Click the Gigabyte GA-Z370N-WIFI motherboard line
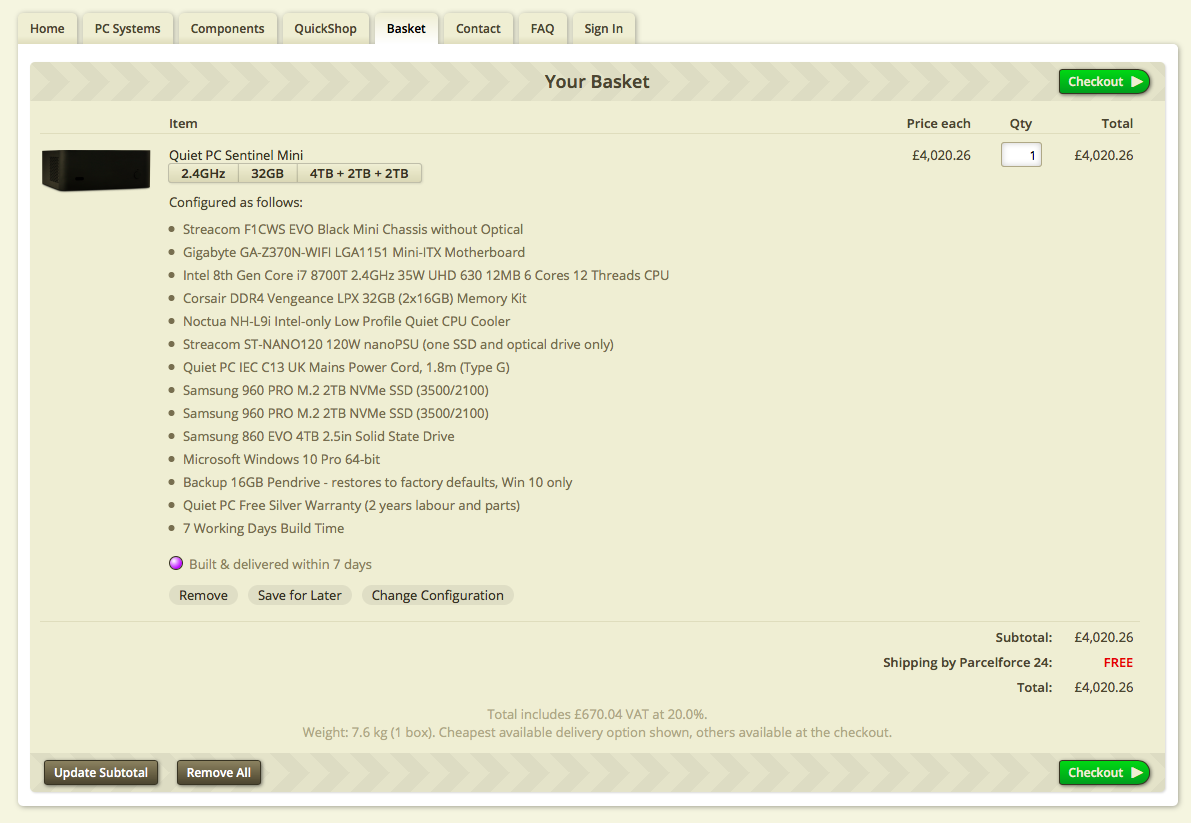 point(354,252)
